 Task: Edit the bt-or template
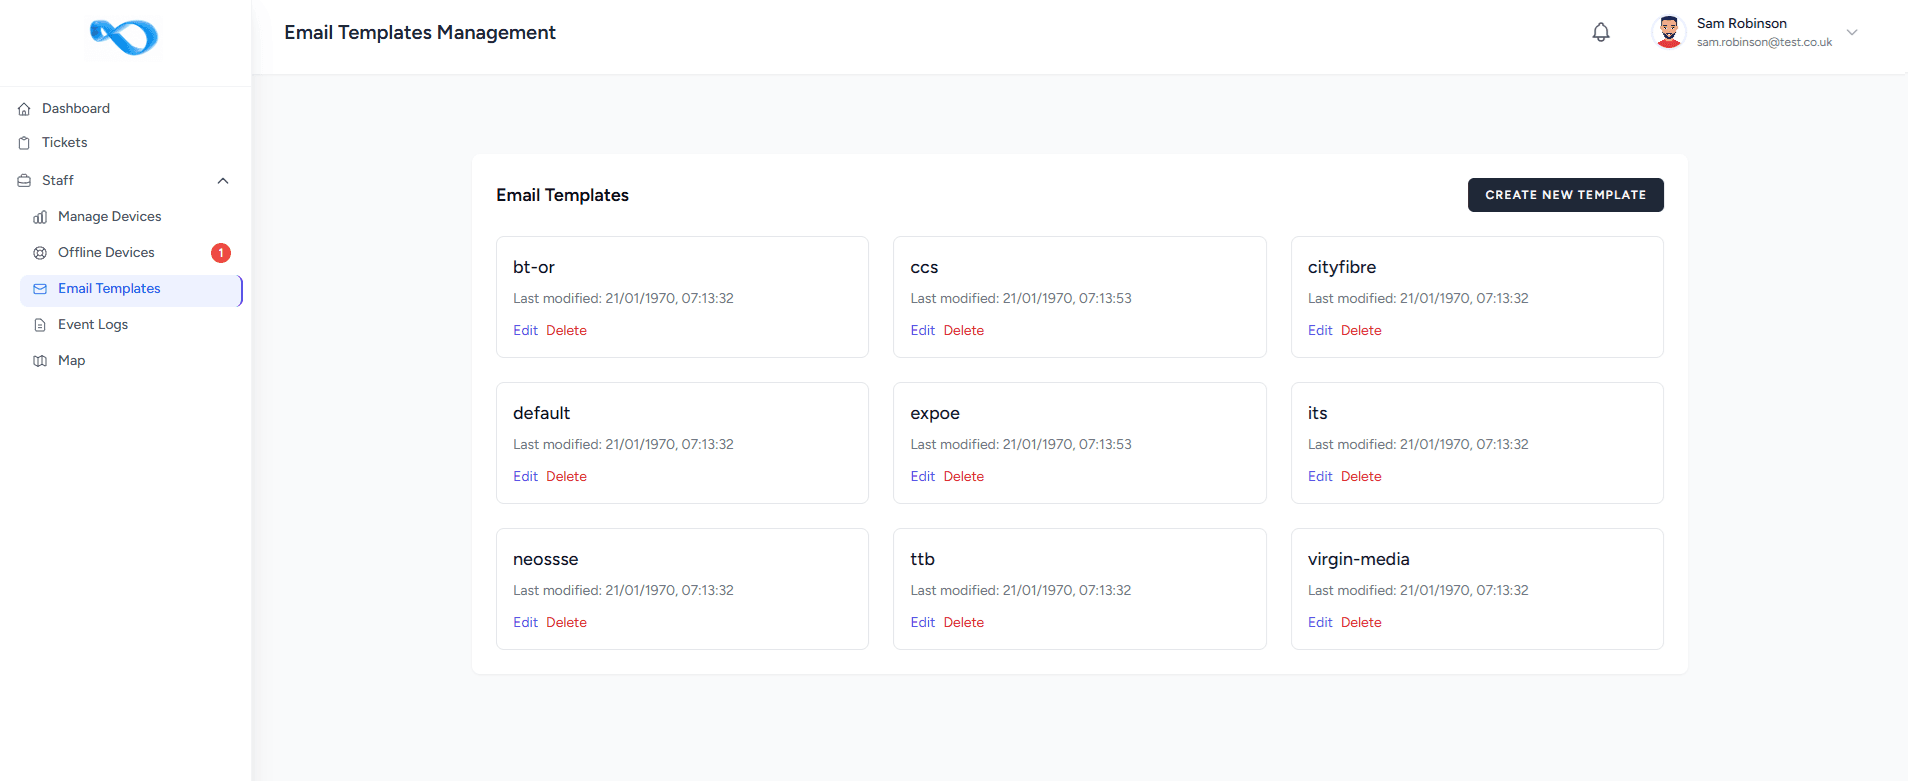coord(525,331)
